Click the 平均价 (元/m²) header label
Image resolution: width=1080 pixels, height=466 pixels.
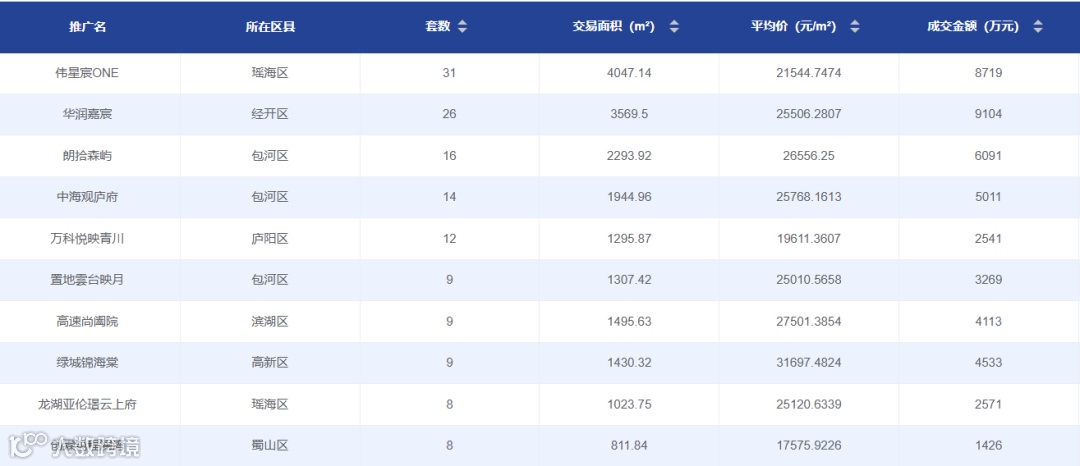(x=793, y=27)
